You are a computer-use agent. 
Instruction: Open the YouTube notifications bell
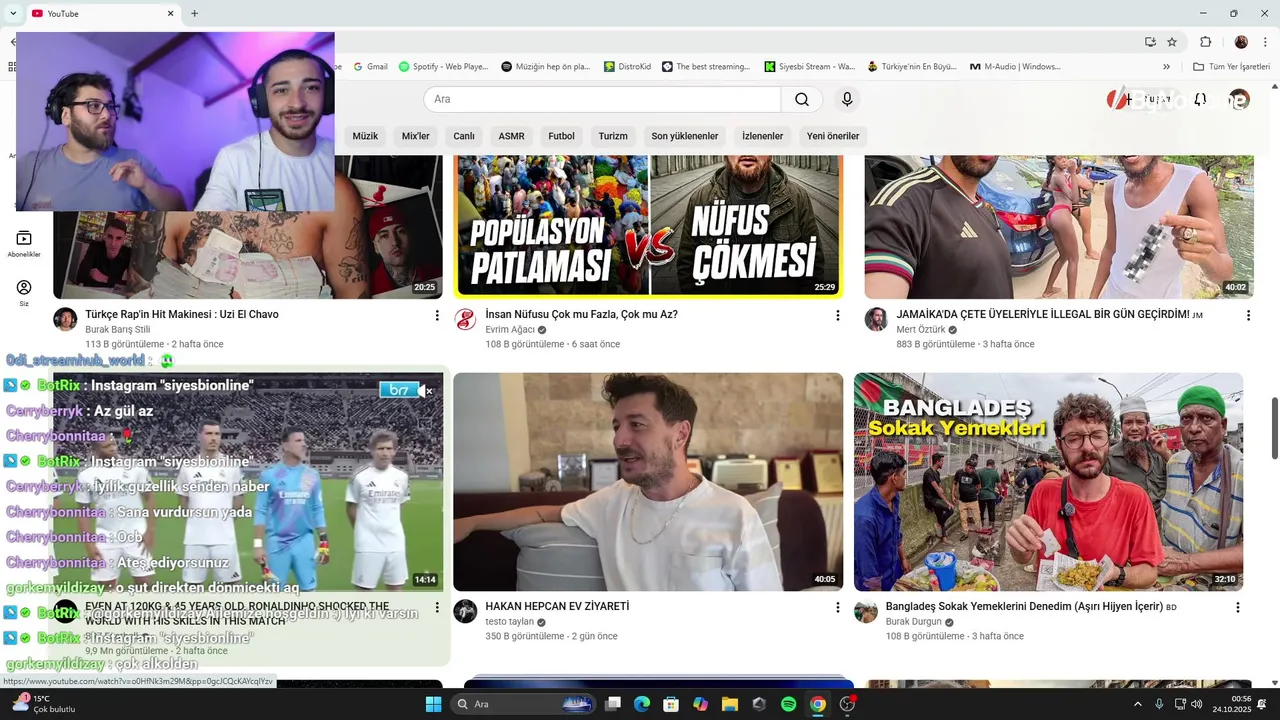(1200, 99)
